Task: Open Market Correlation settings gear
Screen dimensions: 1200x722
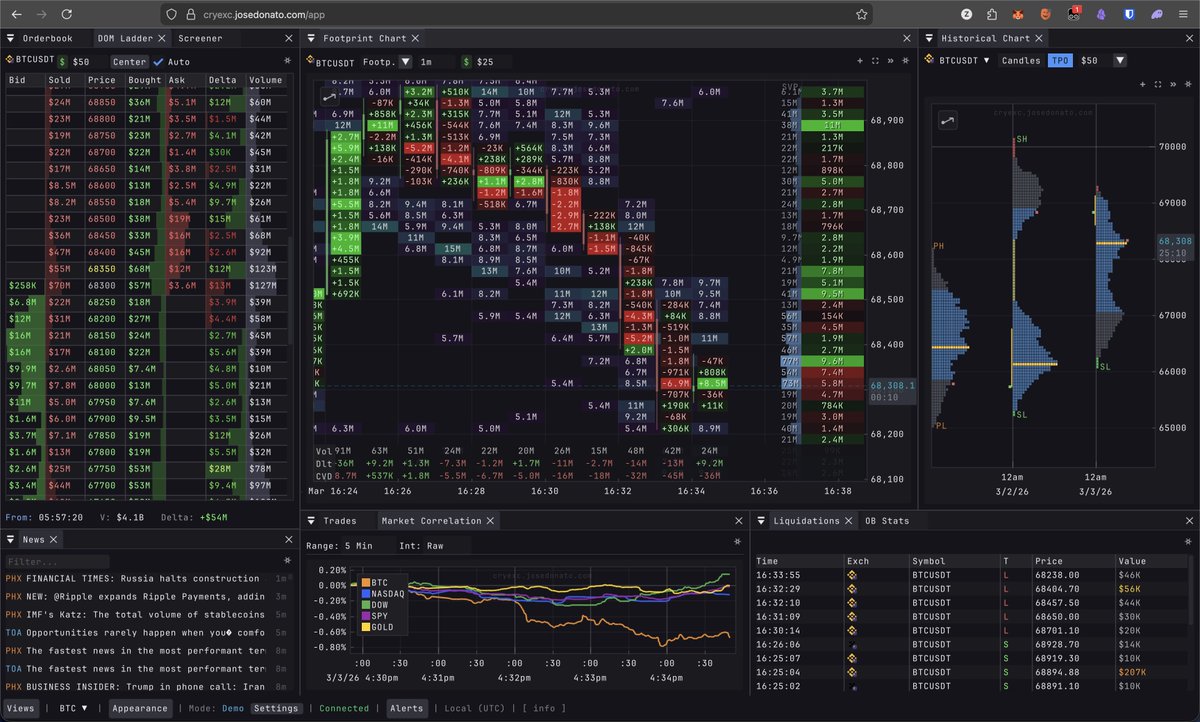Action: click(x=738, y=541)
